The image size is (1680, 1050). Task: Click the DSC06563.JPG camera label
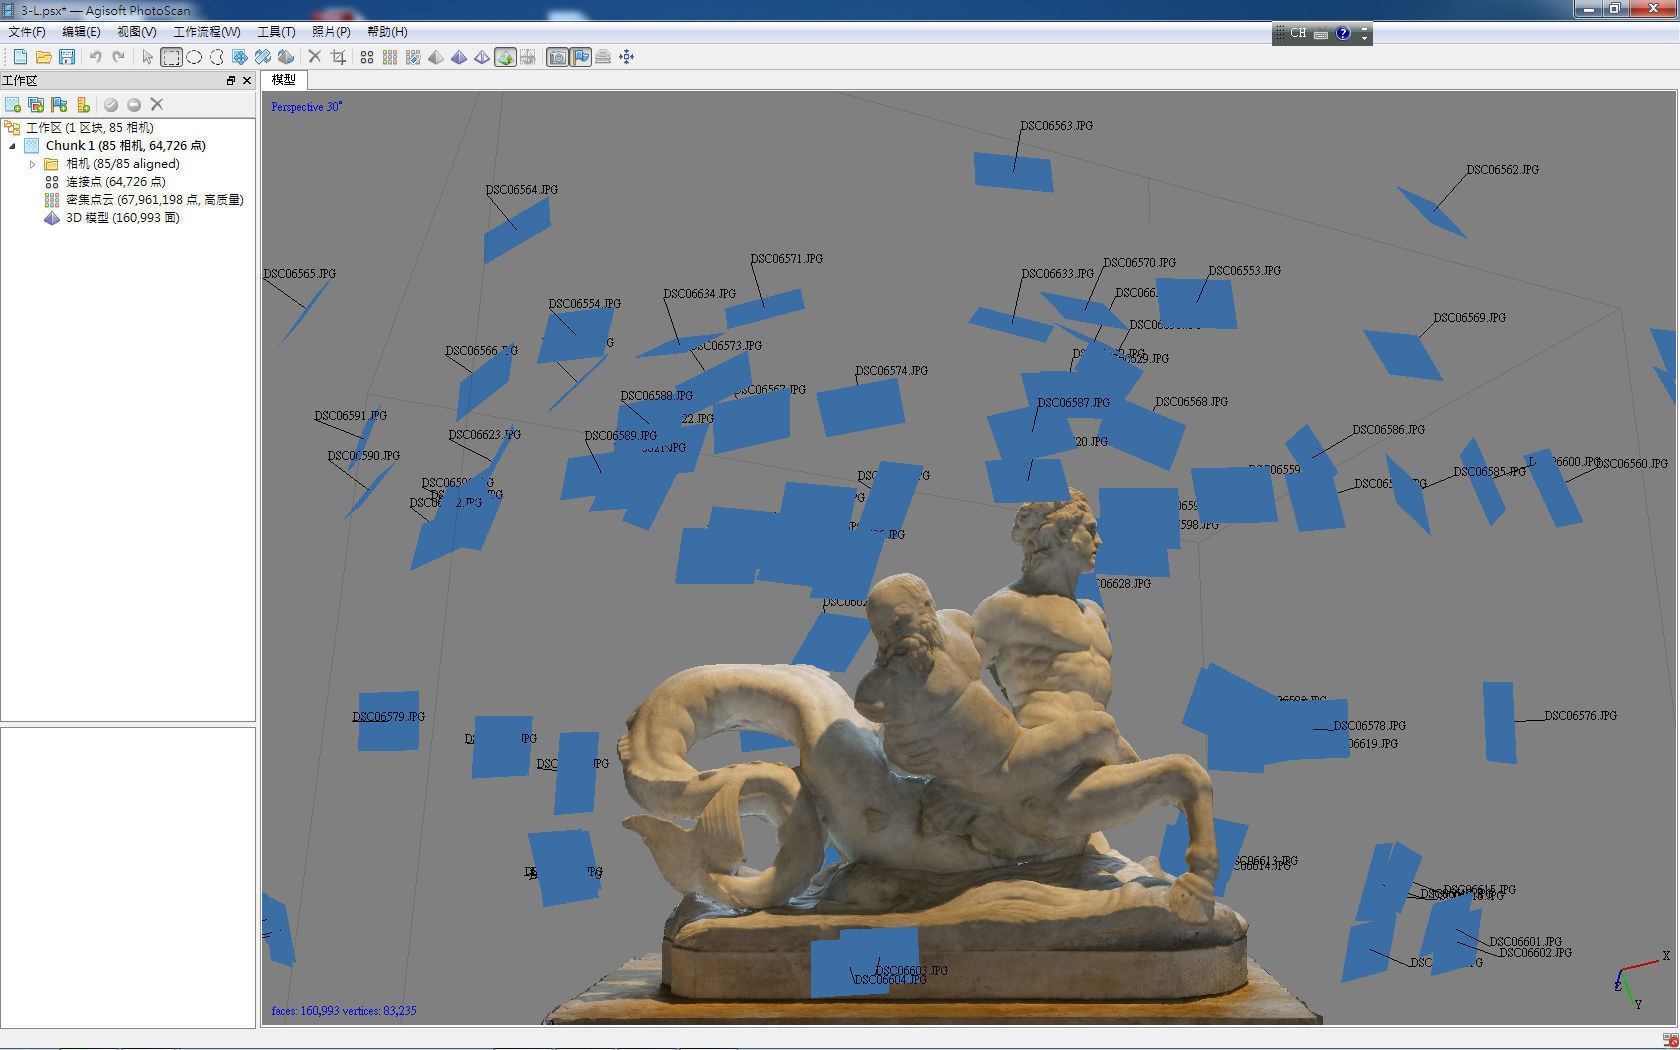[1057, 126]
